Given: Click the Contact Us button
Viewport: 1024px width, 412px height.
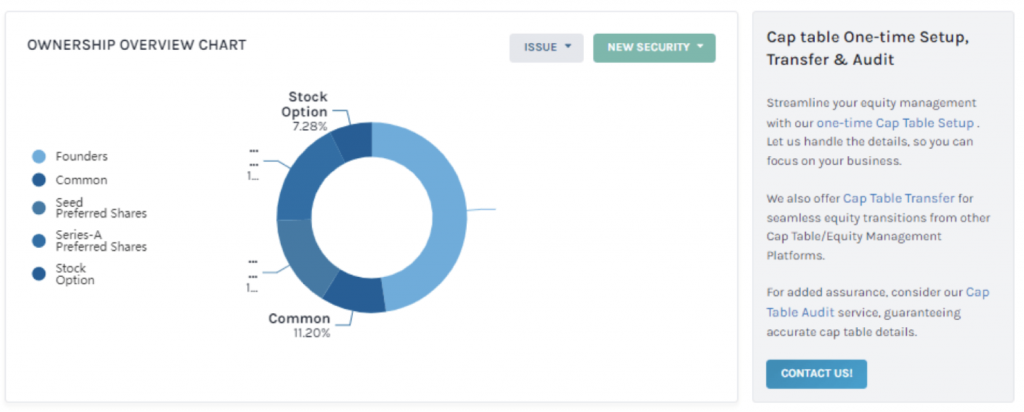Looking at the screenshot, I should [816, 374].
